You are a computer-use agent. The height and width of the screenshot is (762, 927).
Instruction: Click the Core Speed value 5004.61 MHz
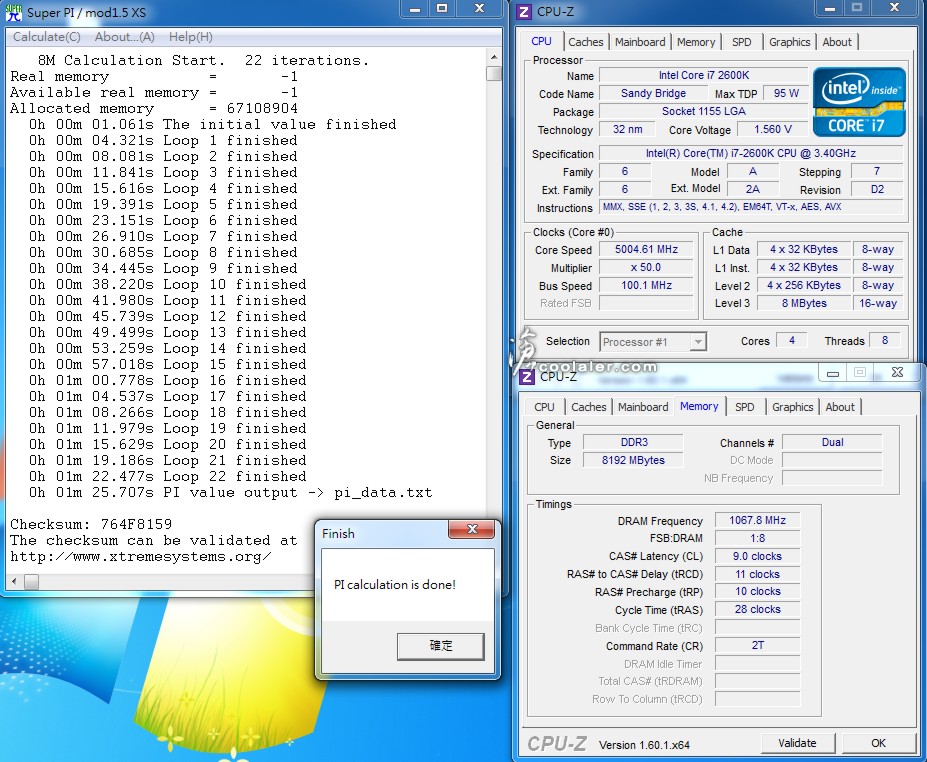(x=646, y=249)
